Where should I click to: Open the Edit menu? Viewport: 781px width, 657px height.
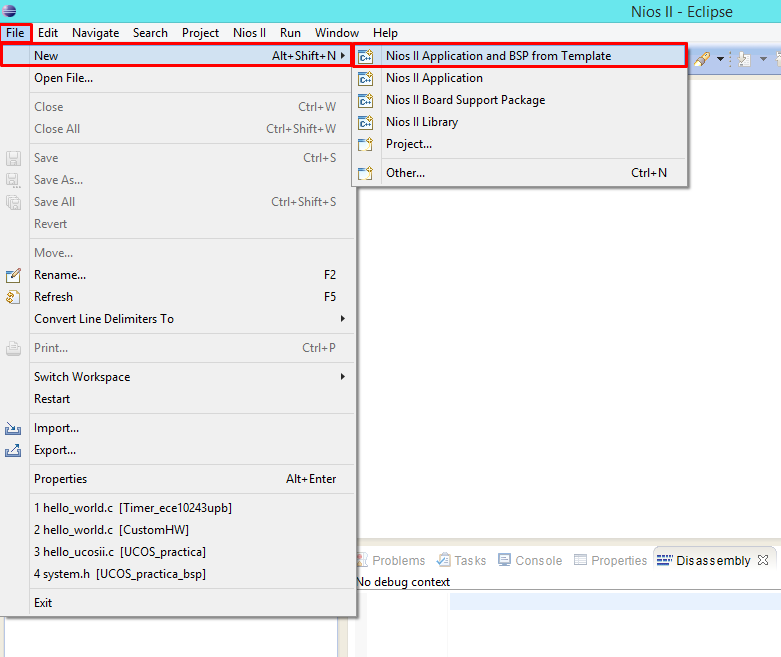click(48, 33)
